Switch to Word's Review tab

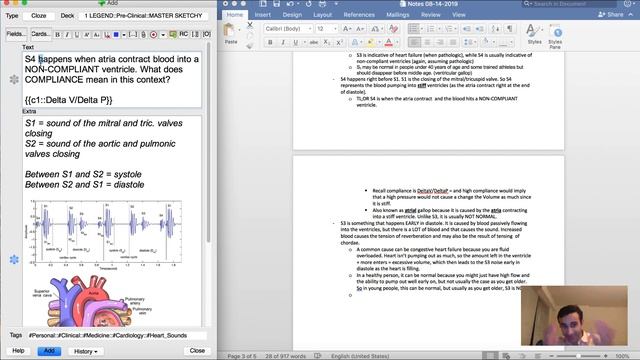coord(431,15)
